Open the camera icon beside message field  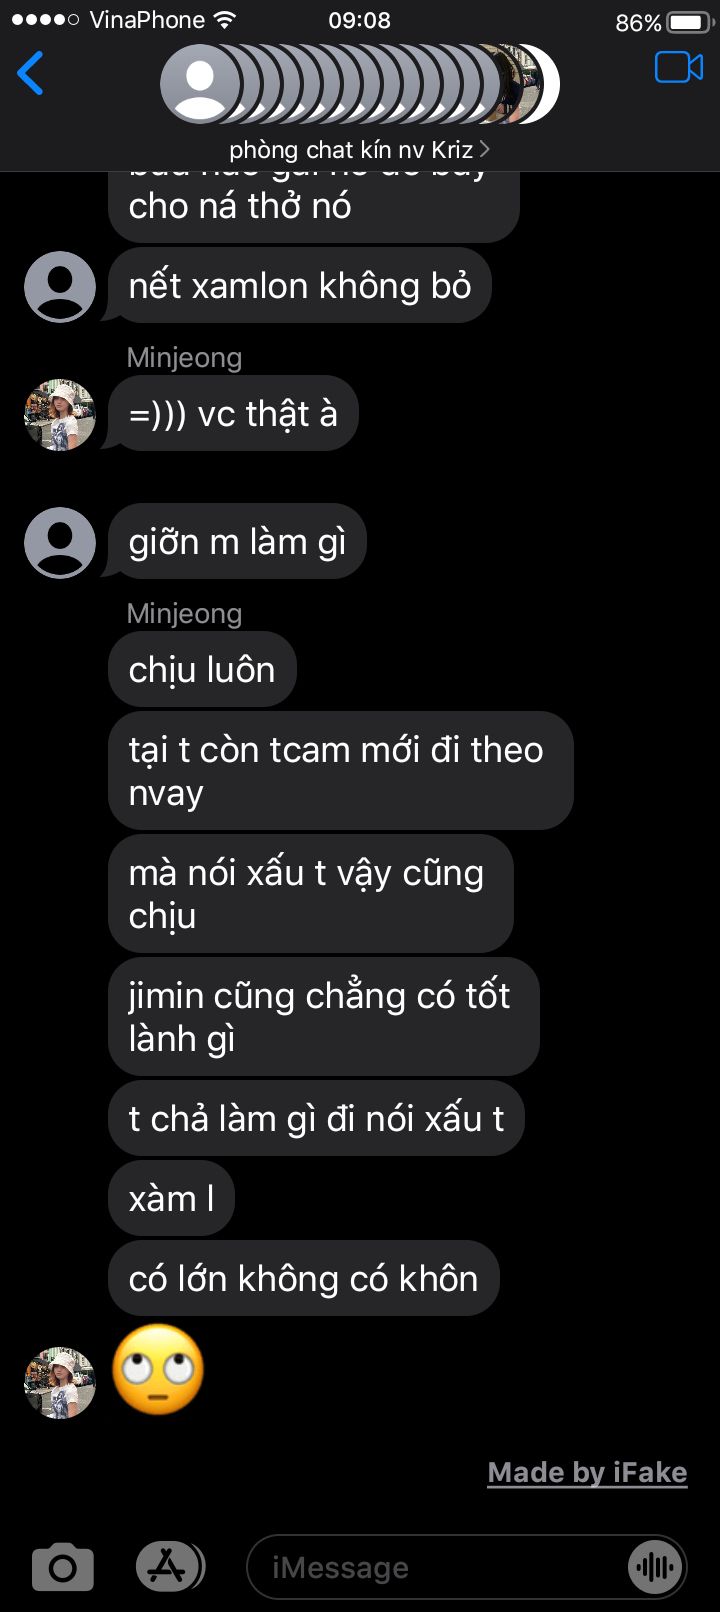tap(63, 1567)
